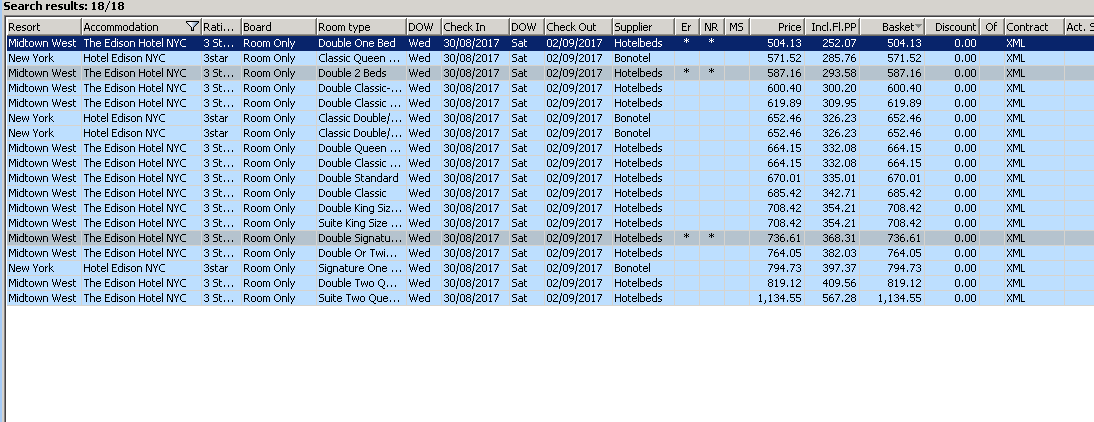Select the Double 2 Beds room cell
Viewport: 1094px width, 422px height.
(x=361, y=73)
